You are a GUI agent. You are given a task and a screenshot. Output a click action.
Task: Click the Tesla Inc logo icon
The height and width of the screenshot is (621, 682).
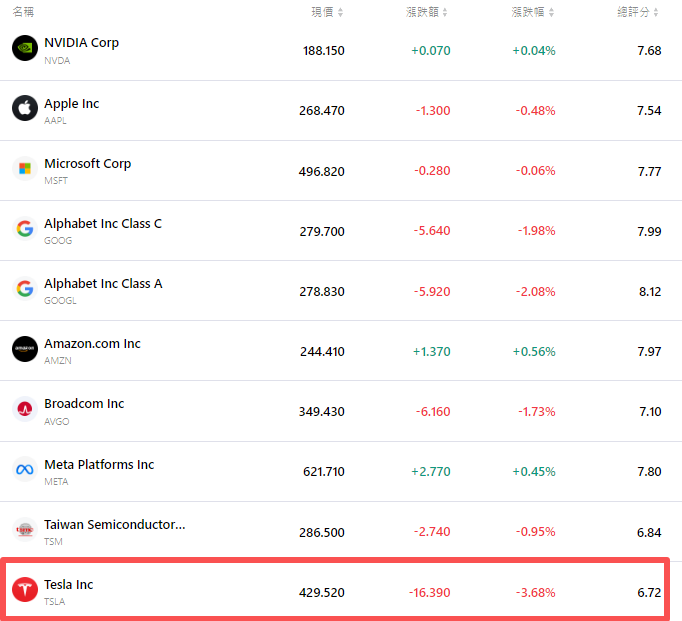click(25, 590)
